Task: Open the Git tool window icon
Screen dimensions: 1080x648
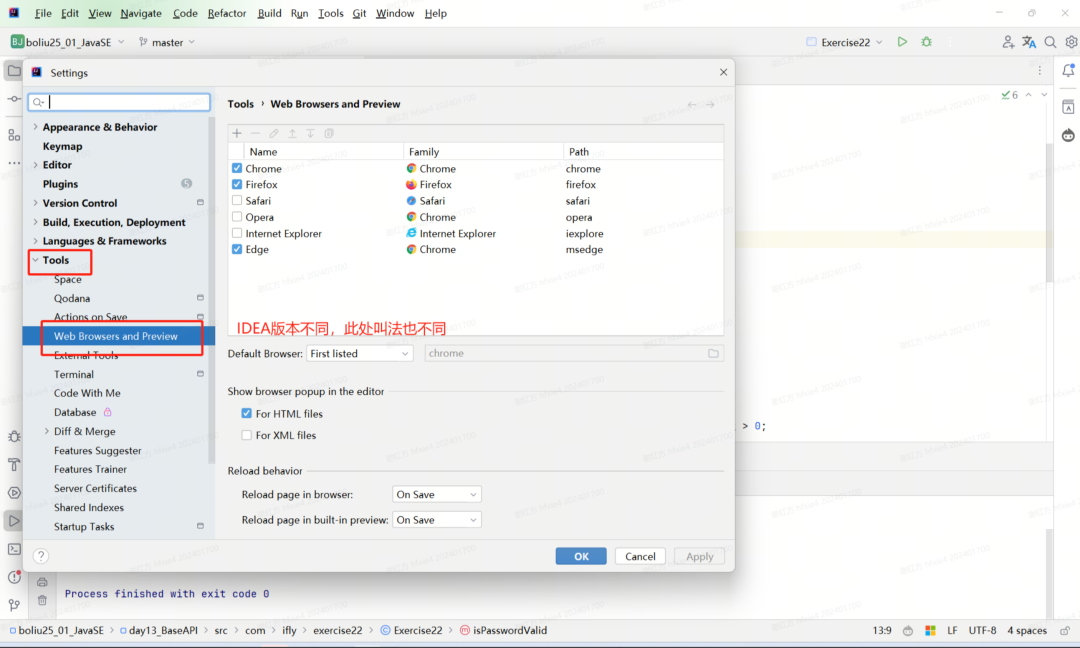Action: [14, 605]
